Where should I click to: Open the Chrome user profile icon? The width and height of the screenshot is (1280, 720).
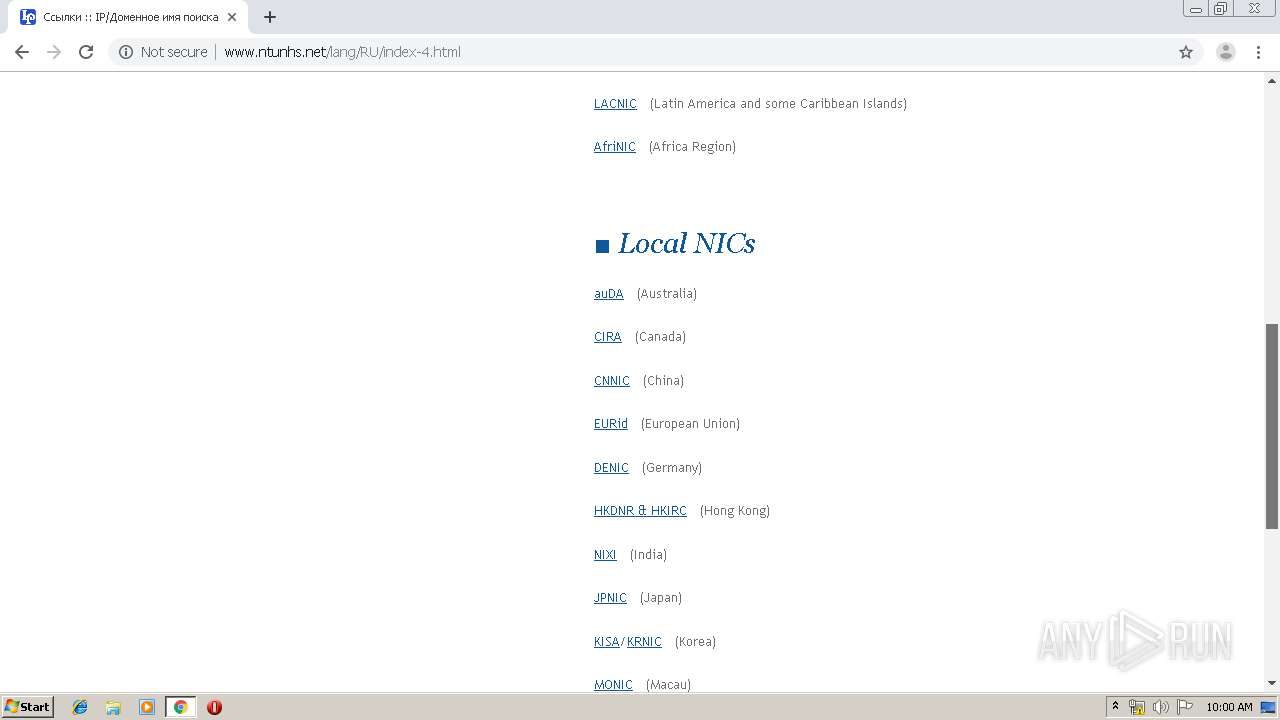[1225, 52]
